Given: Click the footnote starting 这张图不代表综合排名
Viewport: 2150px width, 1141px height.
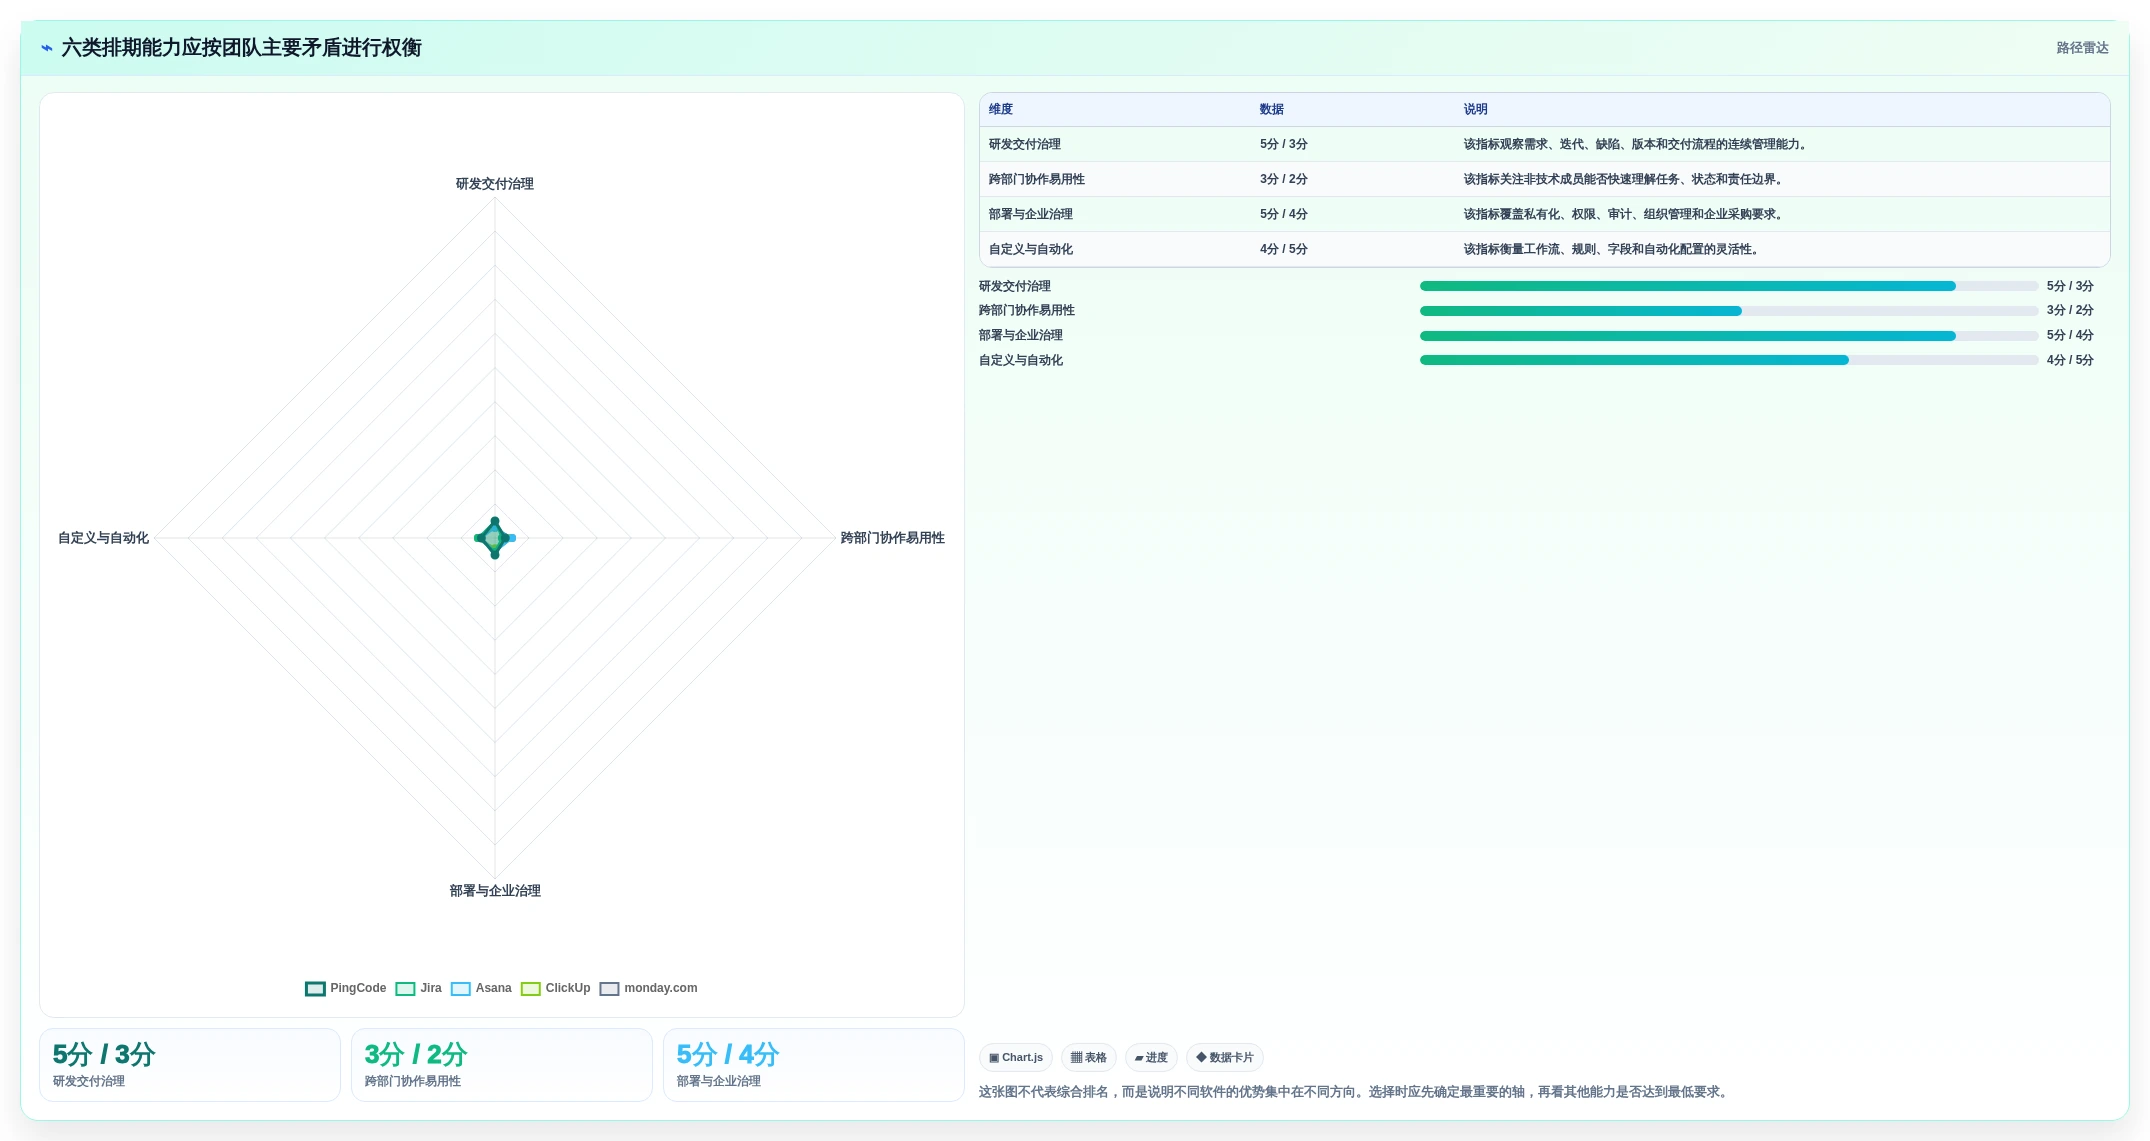Looking at the screenshot, I should point(1355,1092).
